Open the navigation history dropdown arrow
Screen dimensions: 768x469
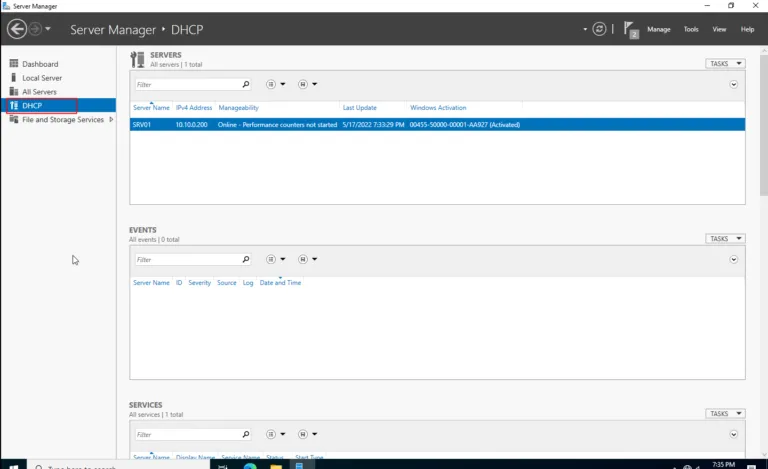(x=48, y=29)
